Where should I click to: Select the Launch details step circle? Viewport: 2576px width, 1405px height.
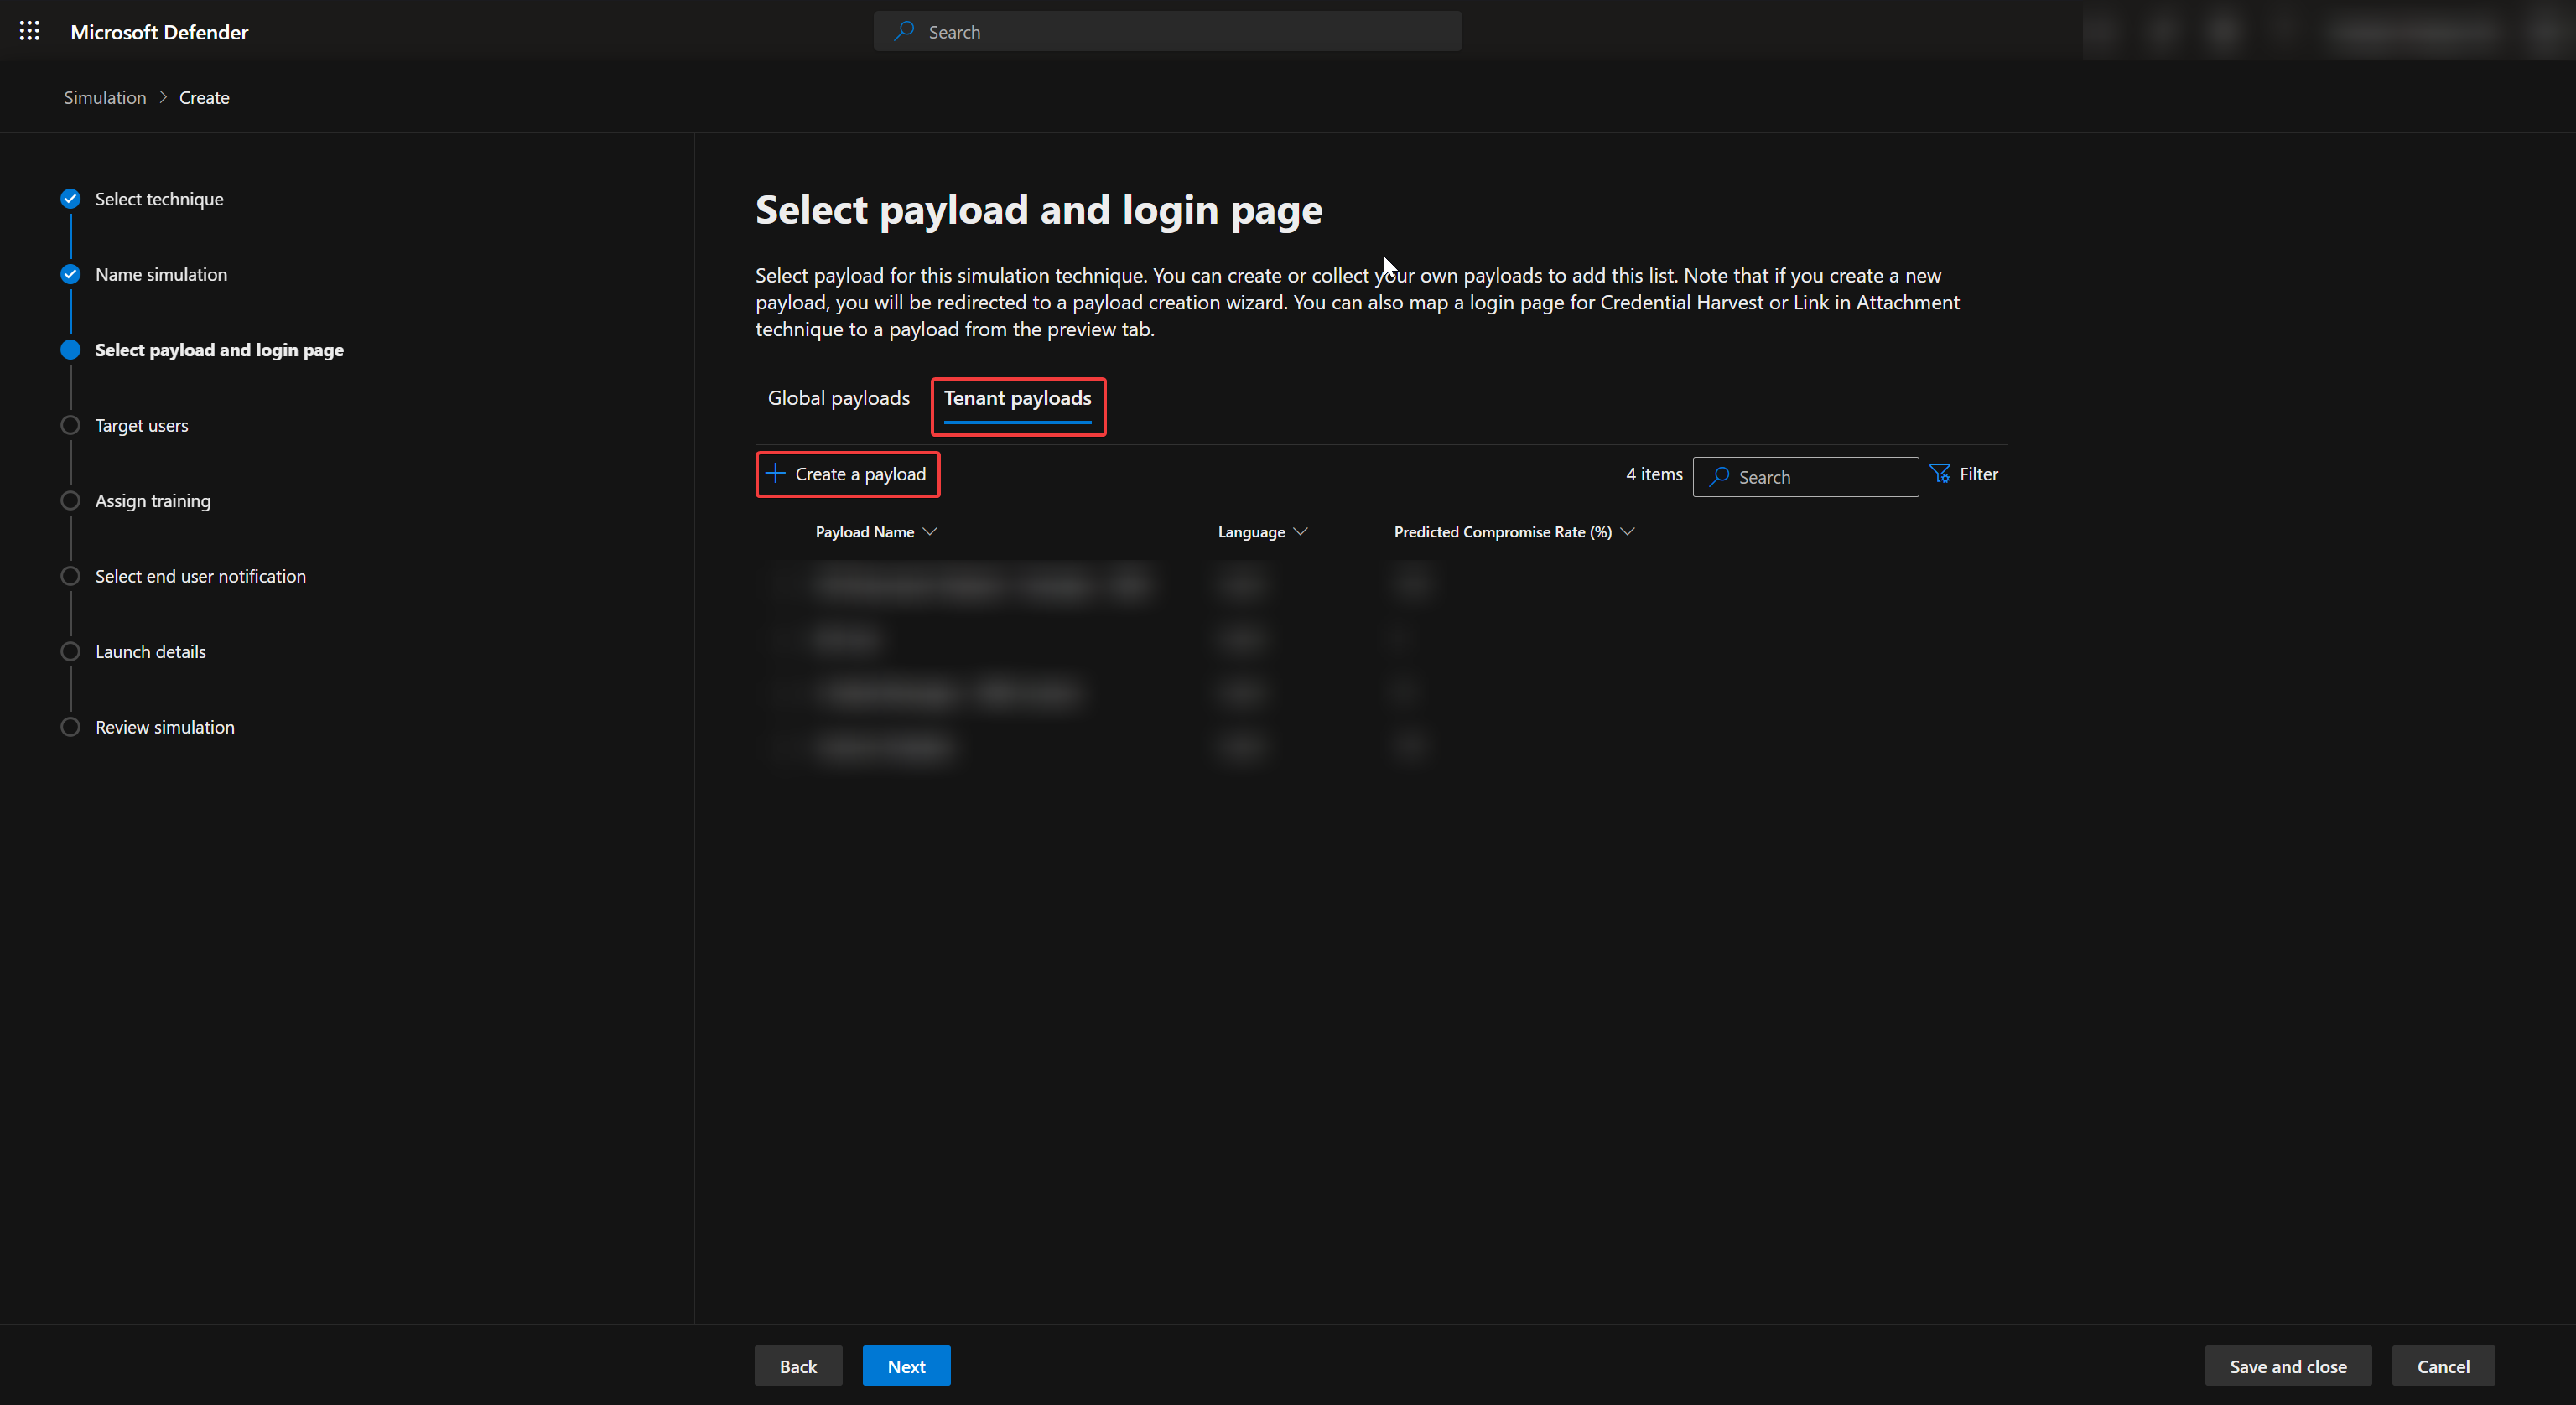click(70, 652)
